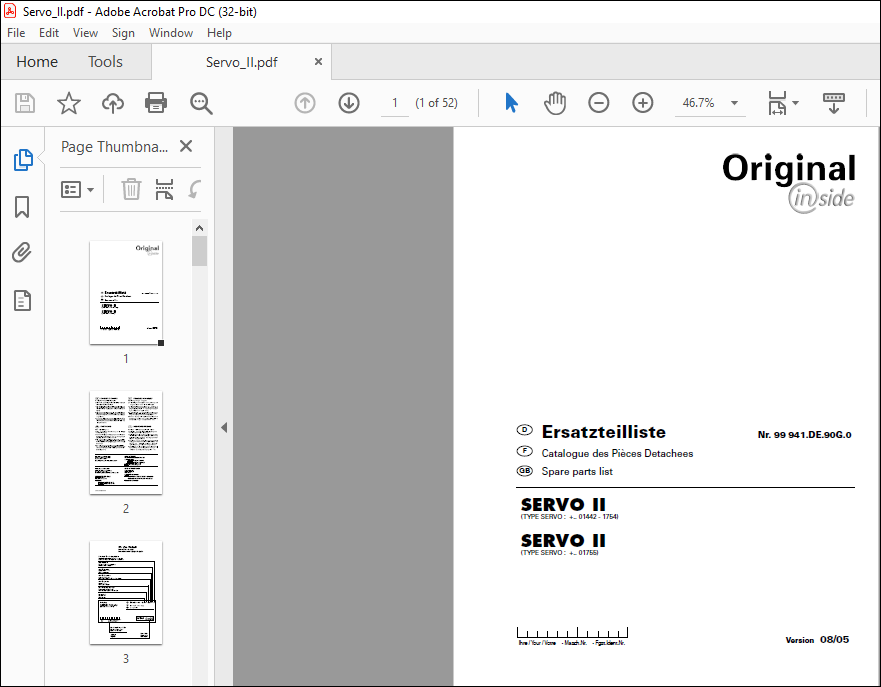Click the fit page width icon
Image resolution: width=881 pixels, height=687 pixels.
(777, 103)
